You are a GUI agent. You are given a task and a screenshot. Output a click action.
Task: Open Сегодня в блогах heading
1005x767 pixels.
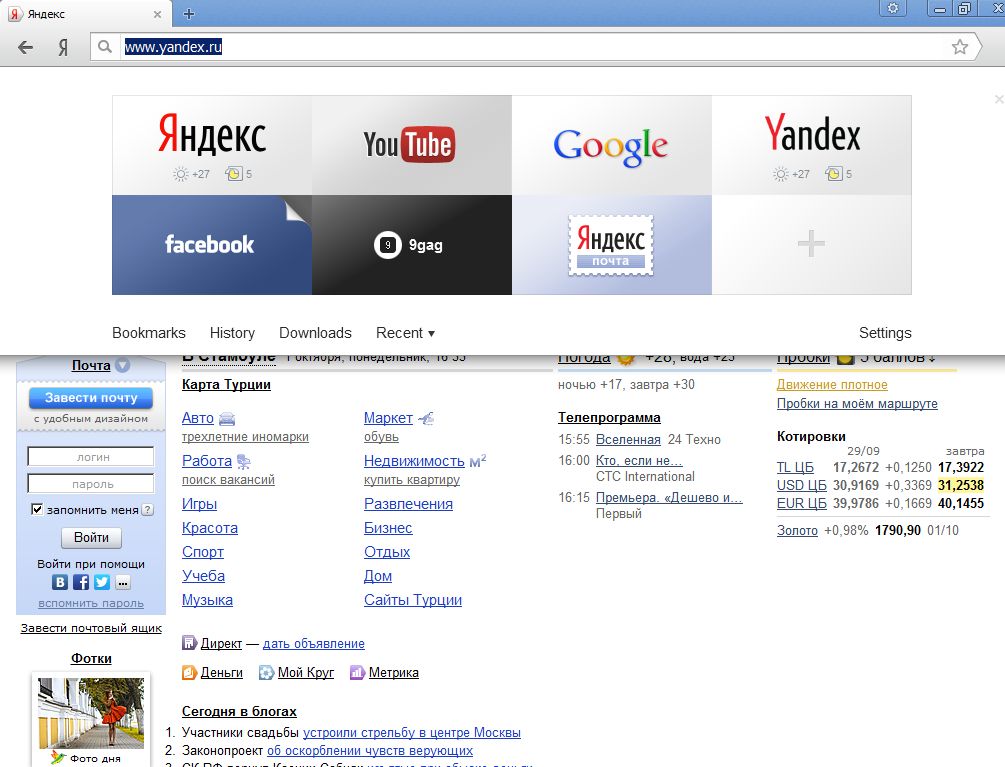coord(239,711)
